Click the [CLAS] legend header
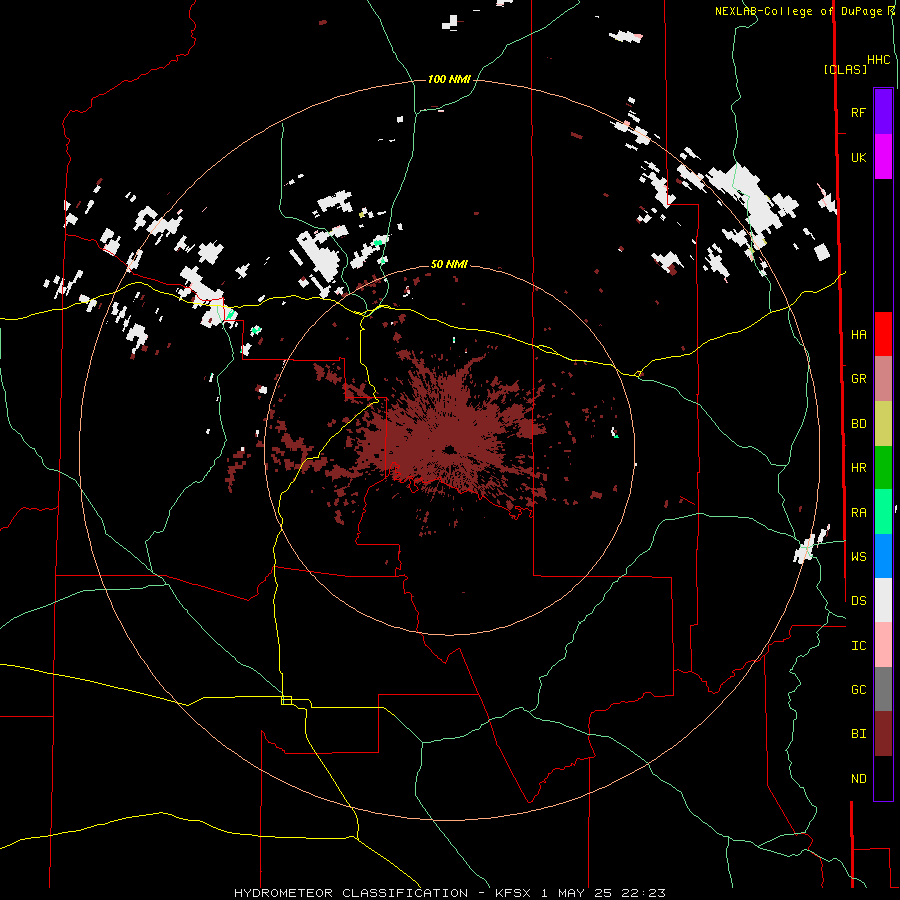 tap(845, 69)
